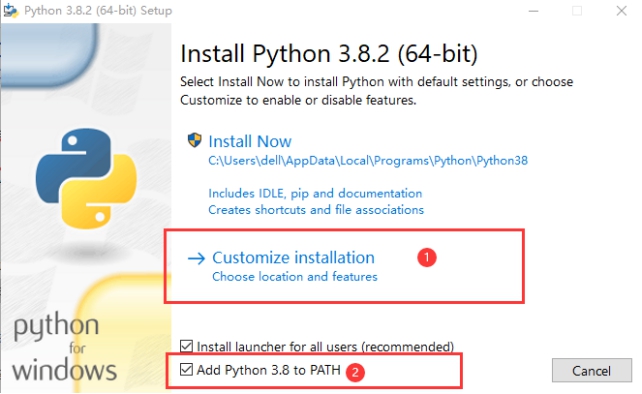
Task: Close the Python Setup window
Action: (621, 11)
